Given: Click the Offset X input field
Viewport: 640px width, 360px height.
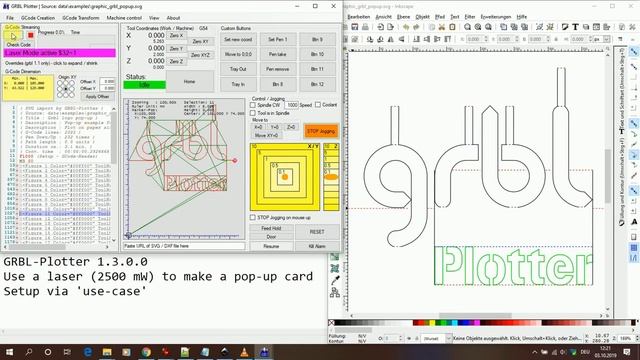Looking at the screenshot, I should (x=107, y=82).
